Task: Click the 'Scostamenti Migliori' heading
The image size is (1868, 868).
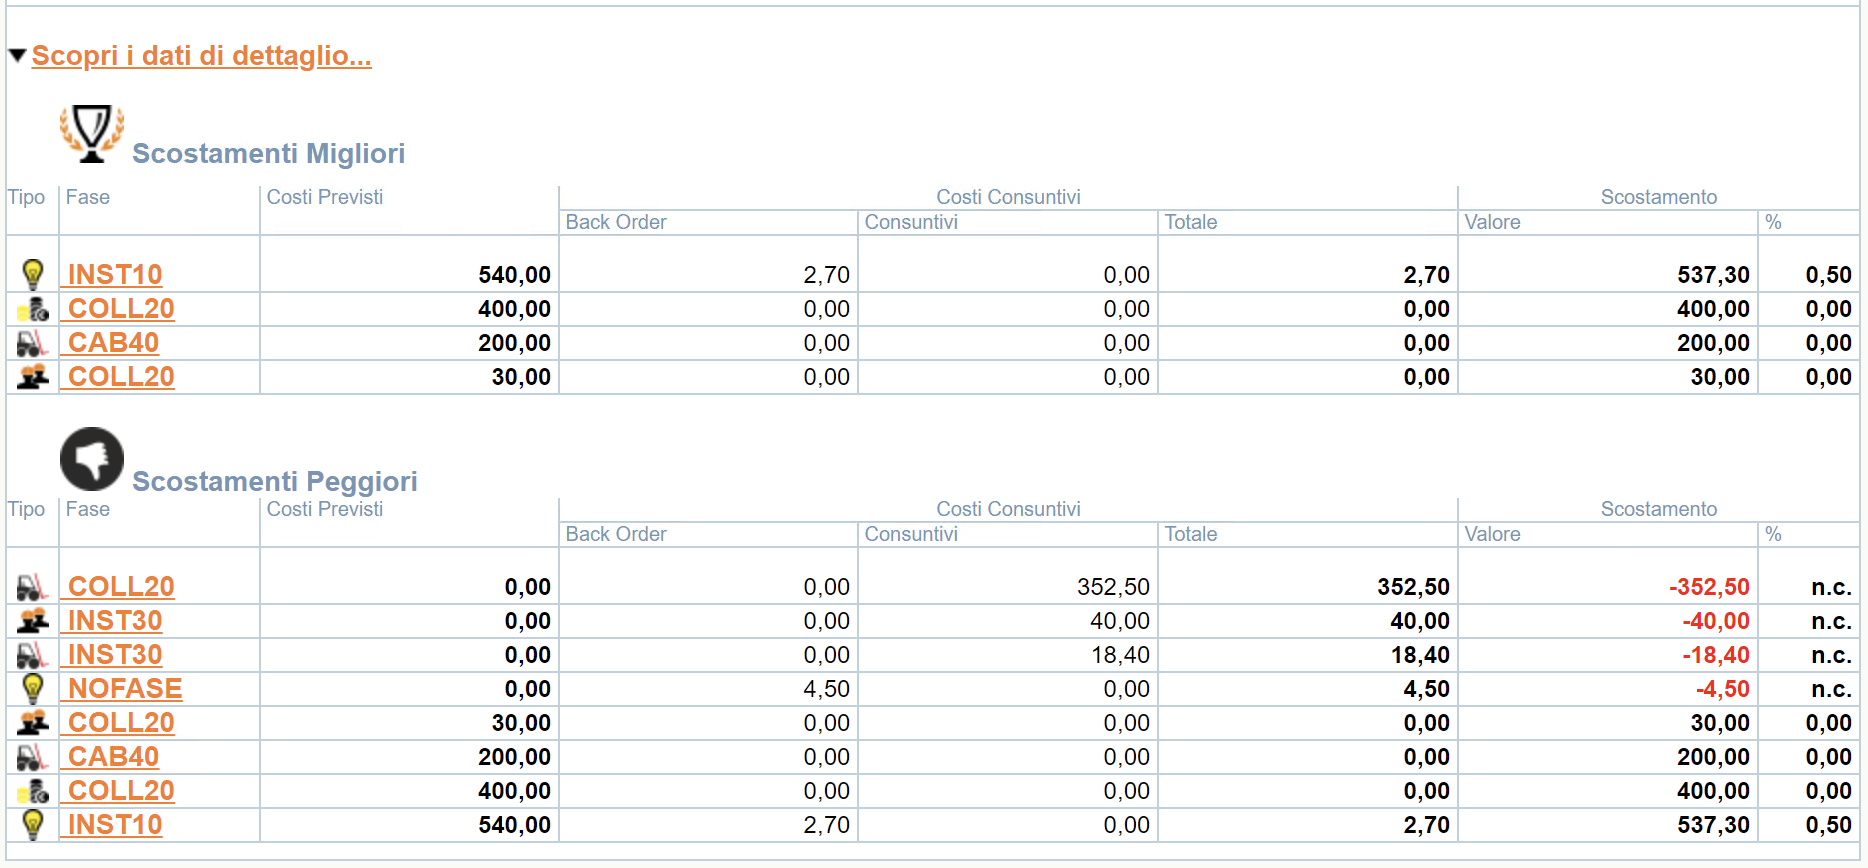Action: tap(268, 153)
